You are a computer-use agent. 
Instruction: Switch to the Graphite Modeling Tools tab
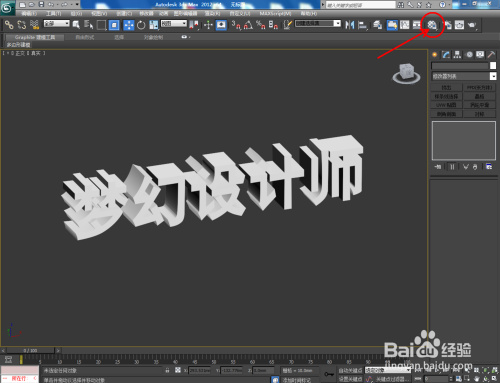(x=35, y=37)
